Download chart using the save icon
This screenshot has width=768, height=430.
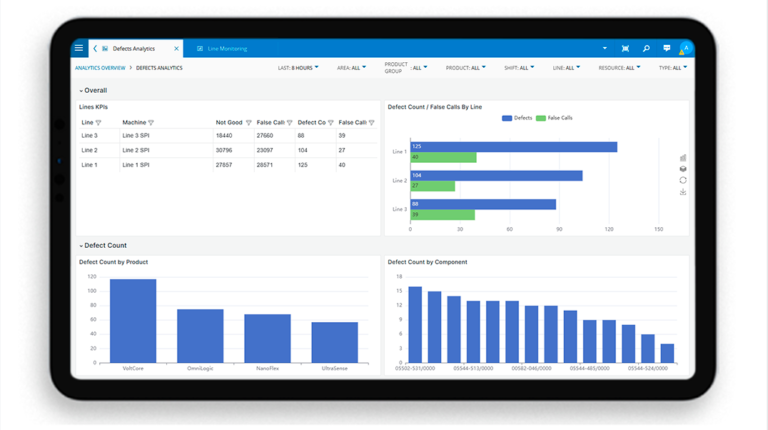pos(683,191)
